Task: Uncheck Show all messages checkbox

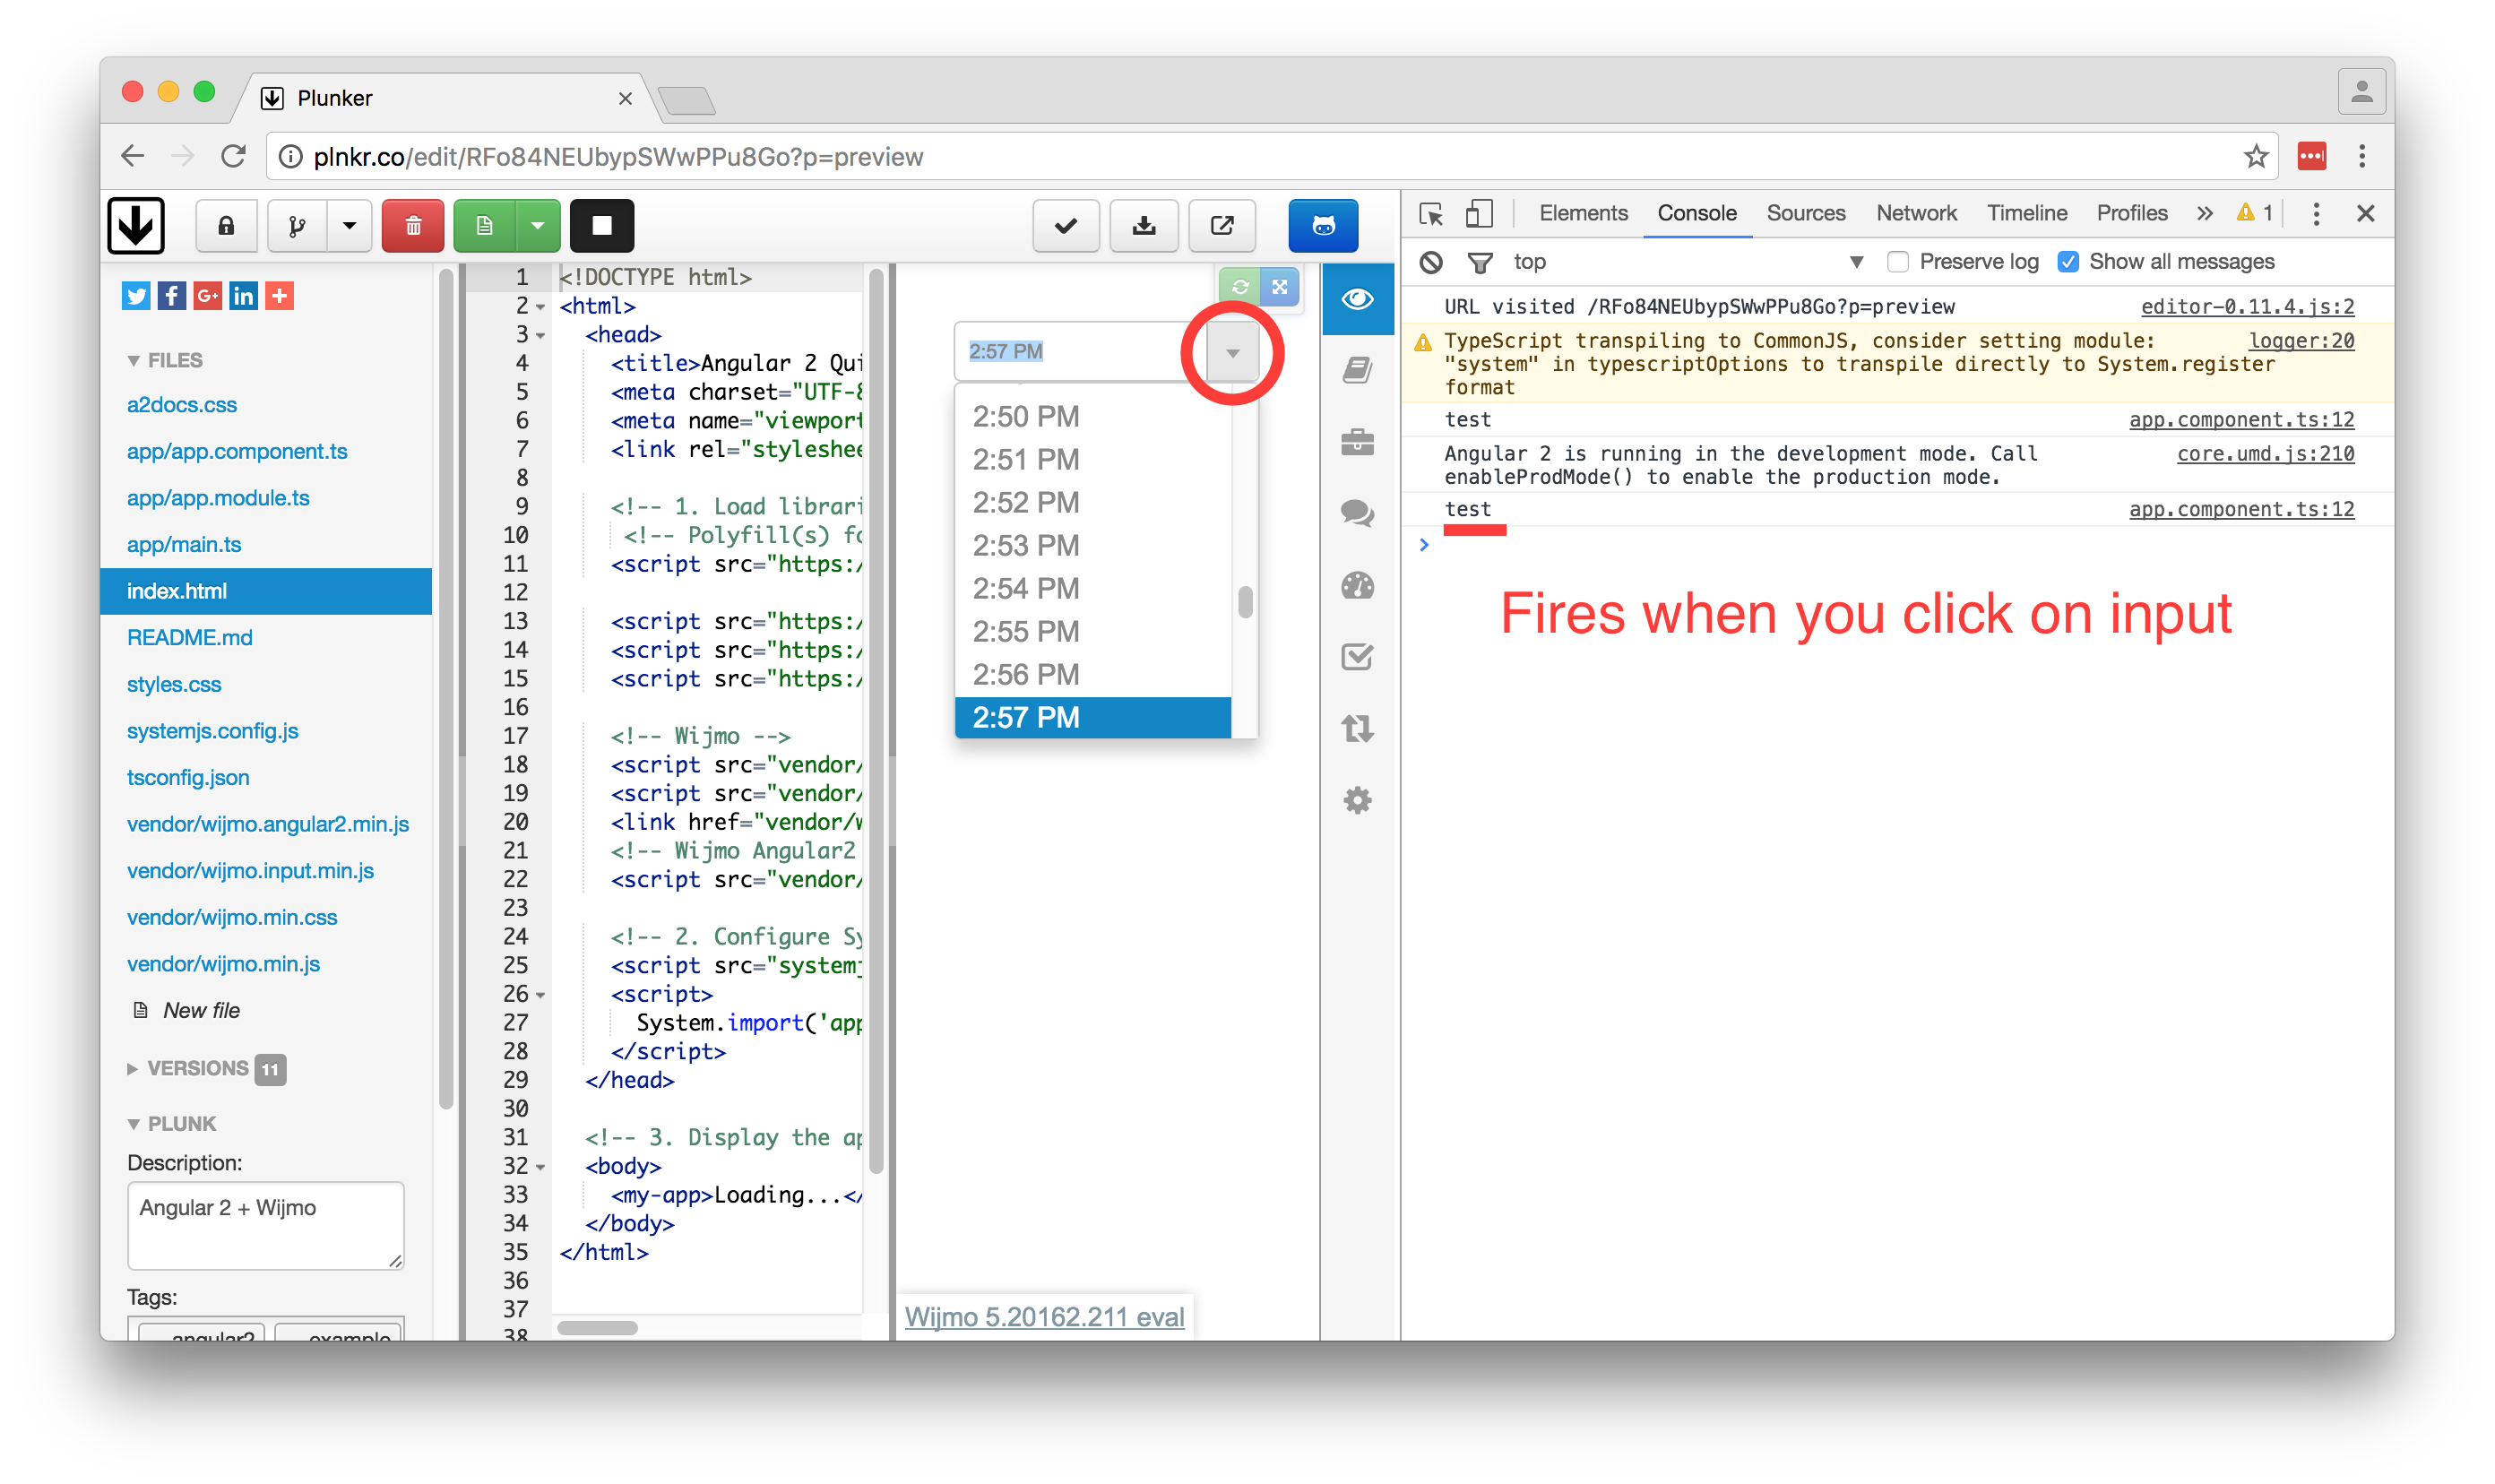Action: click(2067, 262)
